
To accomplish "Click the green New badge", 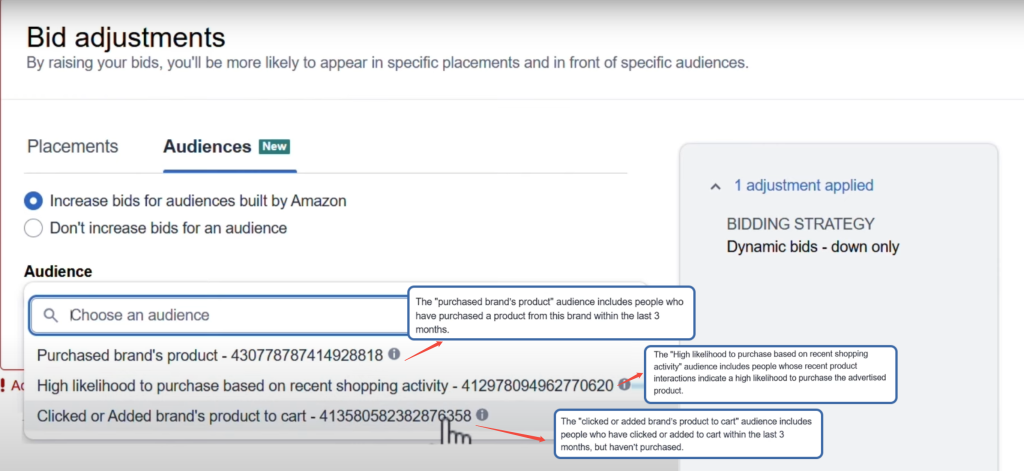I will coord(275,146).
